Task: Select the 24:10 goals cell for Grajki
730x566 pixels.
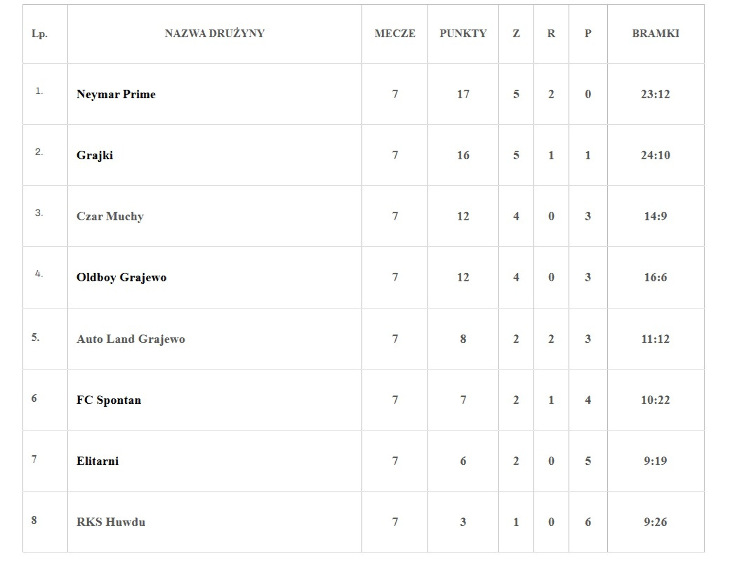Action: pyautogui.click(x=655, y=155)
